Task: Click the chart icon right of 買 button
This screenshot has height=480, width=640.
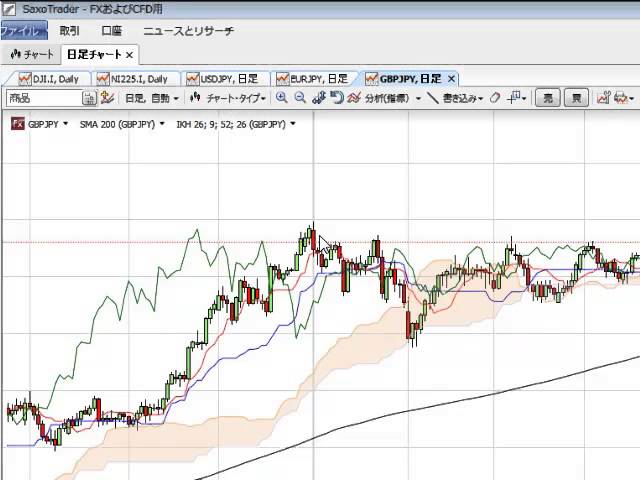Action: 603,98
